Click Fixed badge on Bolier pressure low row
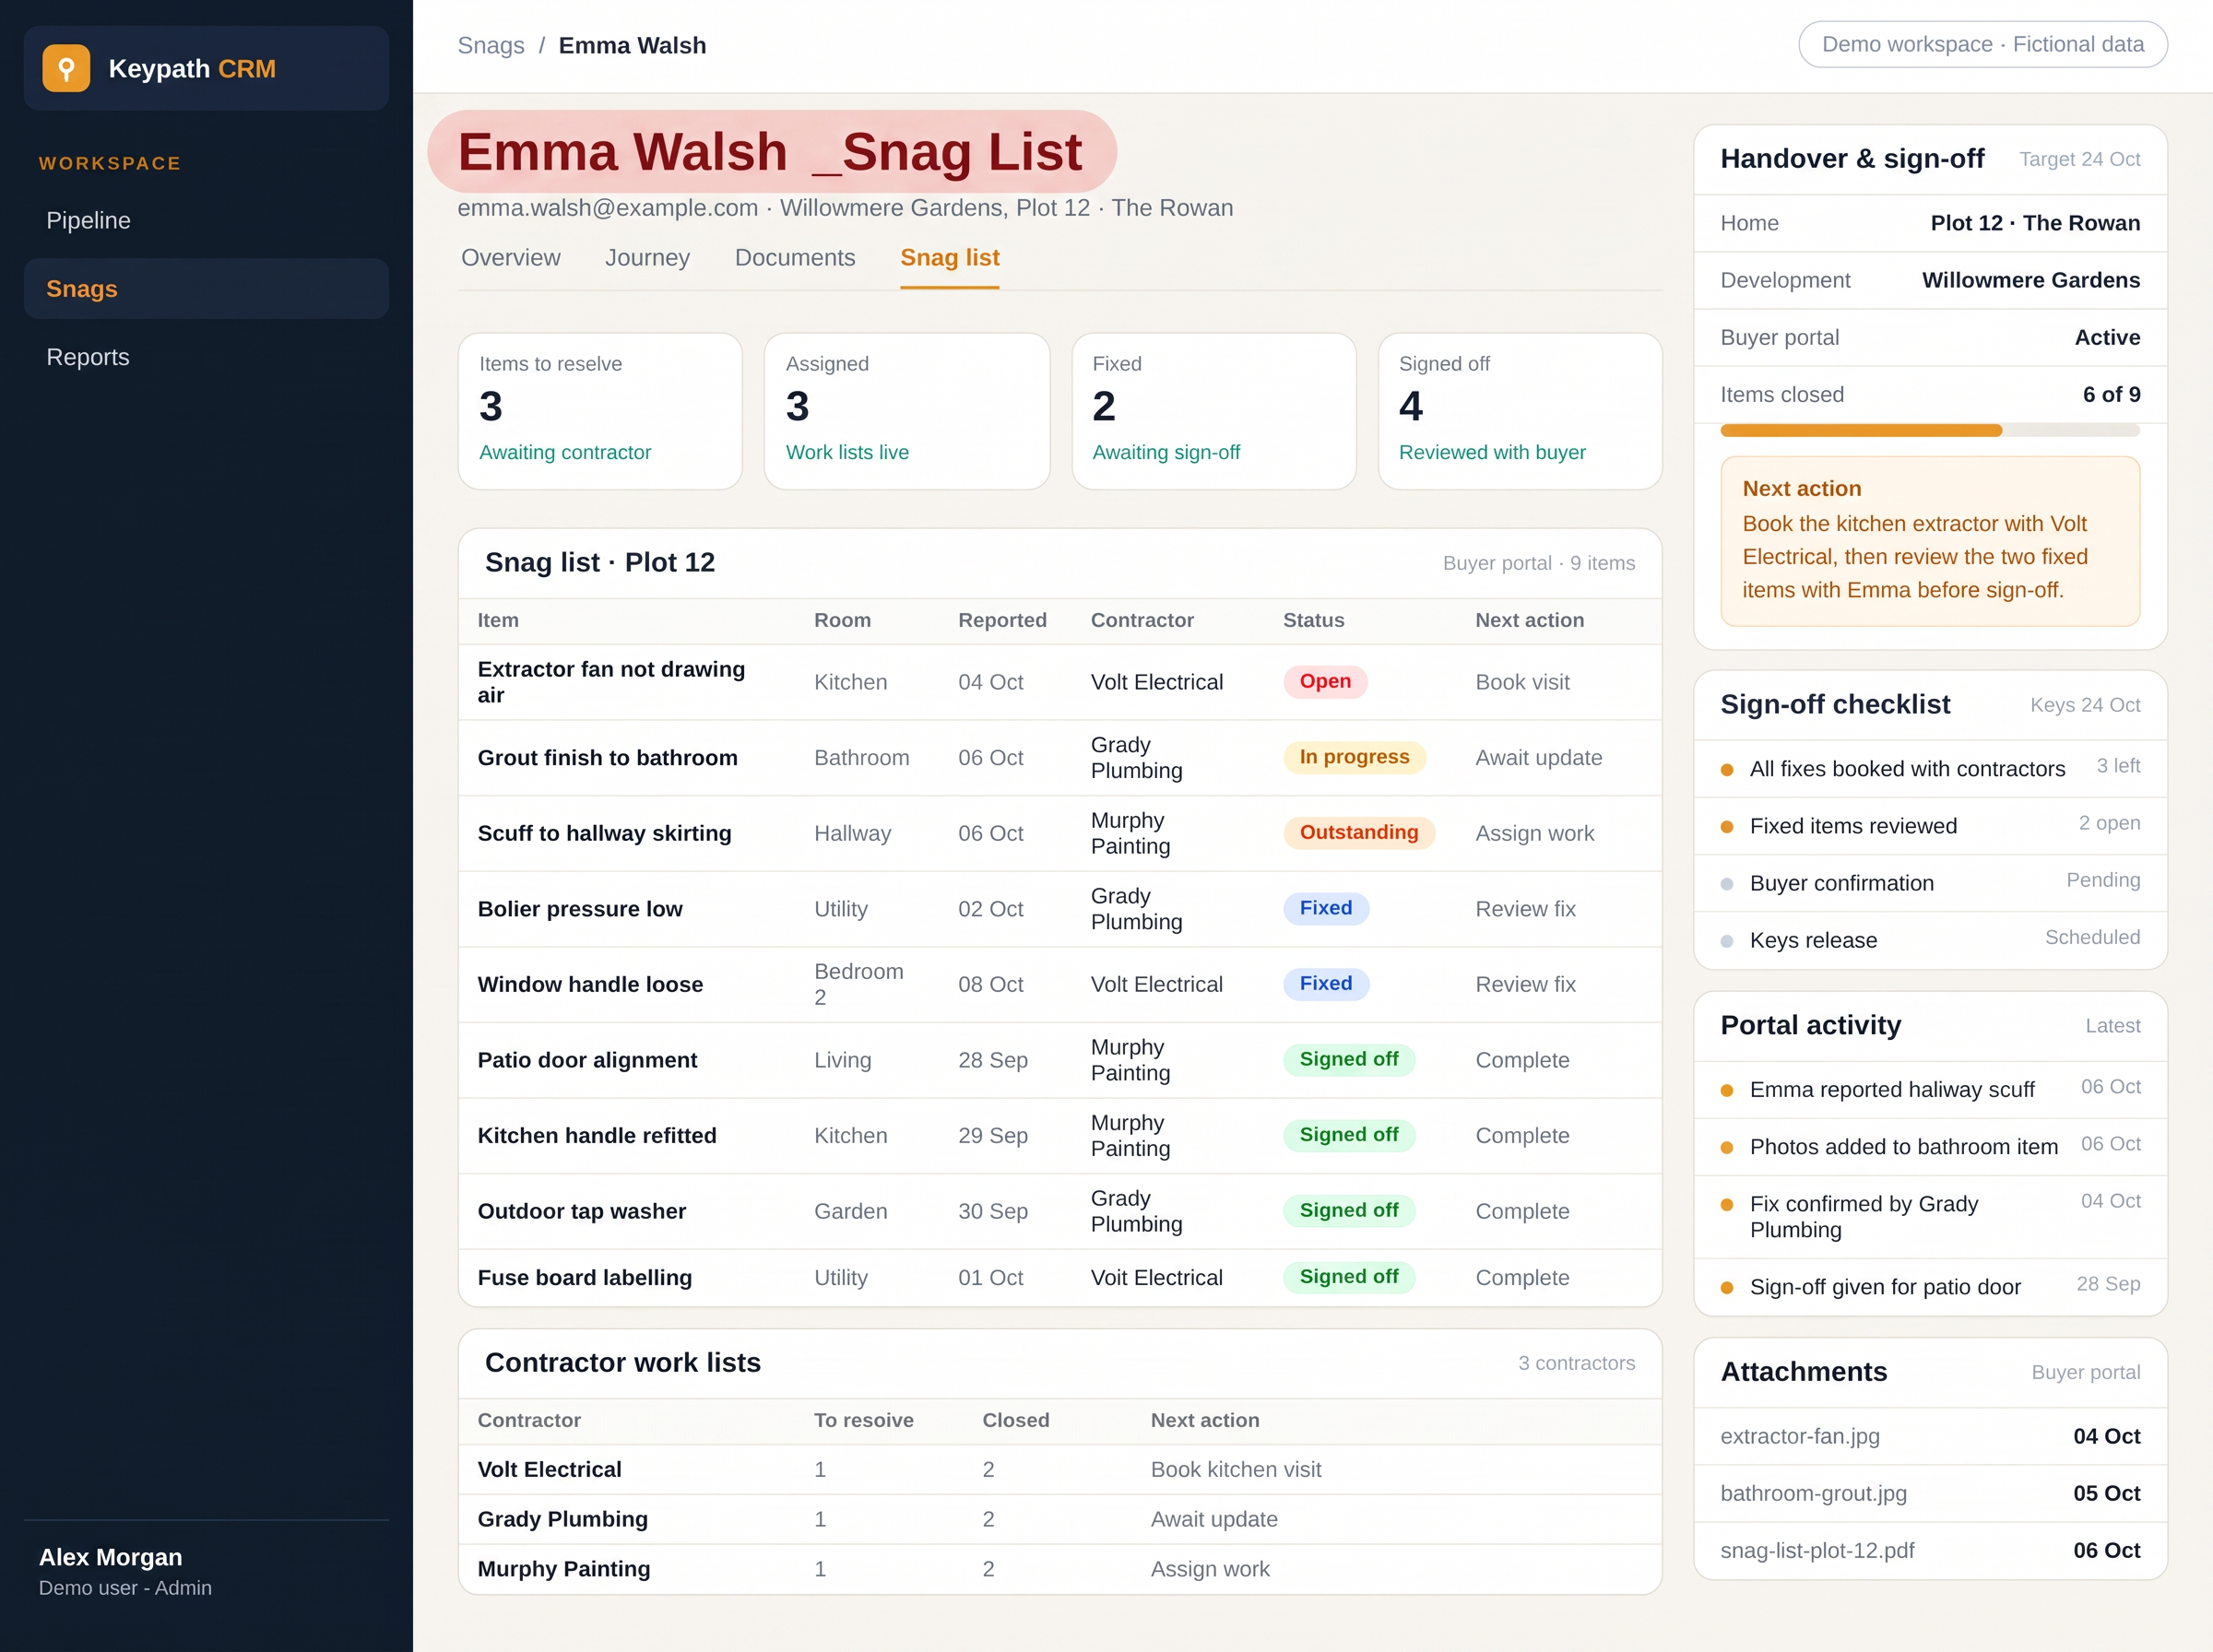Viewport: 2213px width, 1652px height. pos(1326,909)
